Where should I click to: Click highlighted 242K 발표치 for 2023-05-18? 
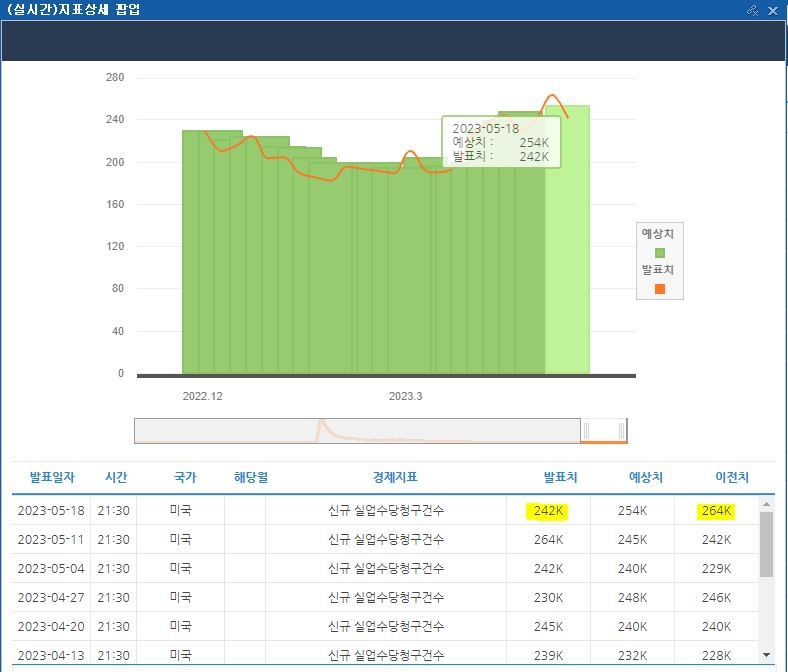point(548,511)
